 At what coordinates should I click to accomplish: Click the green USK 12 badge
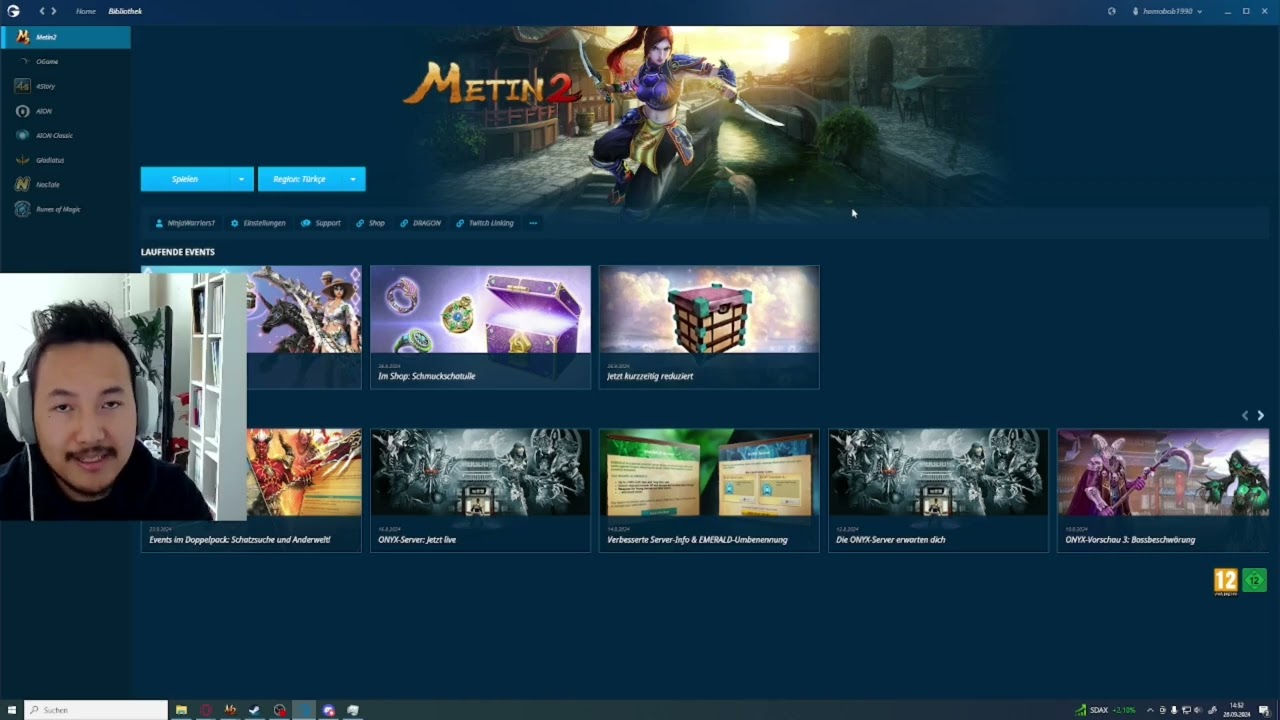[x=1255, y=580]
